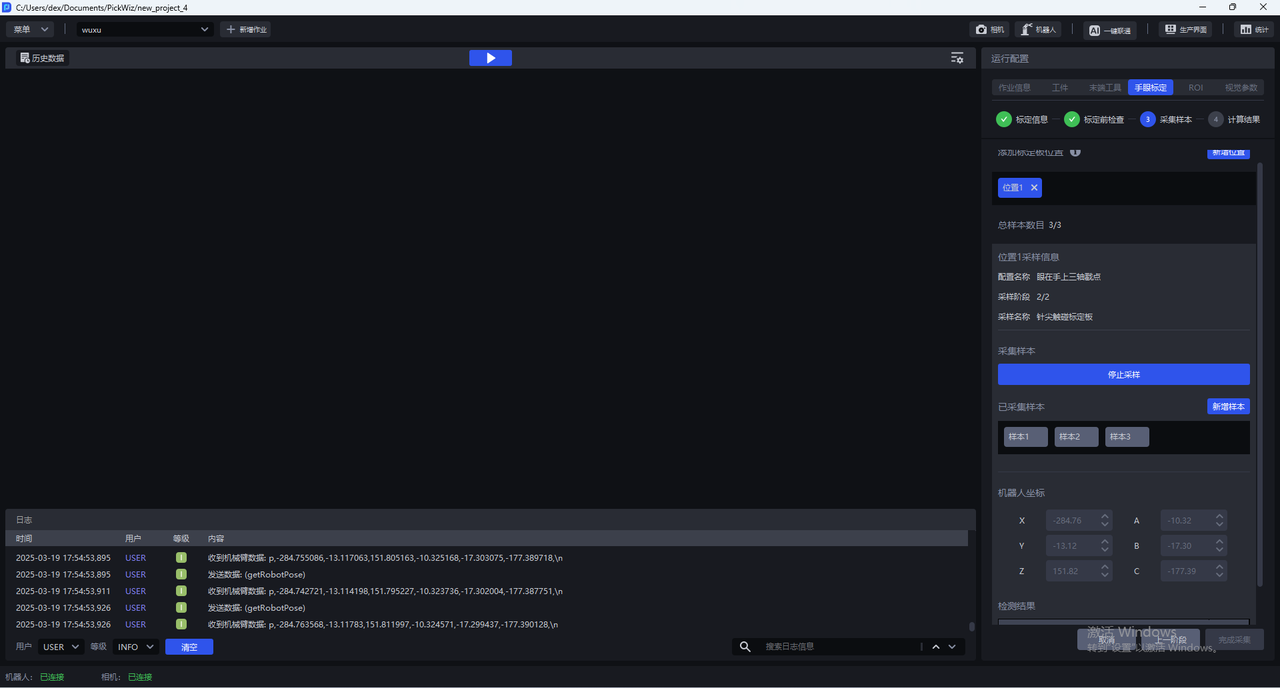Screen dimensions: 1280x688
Task: Open 历史数据 history data
Action: pyautogui.click(x=42, y=58)
